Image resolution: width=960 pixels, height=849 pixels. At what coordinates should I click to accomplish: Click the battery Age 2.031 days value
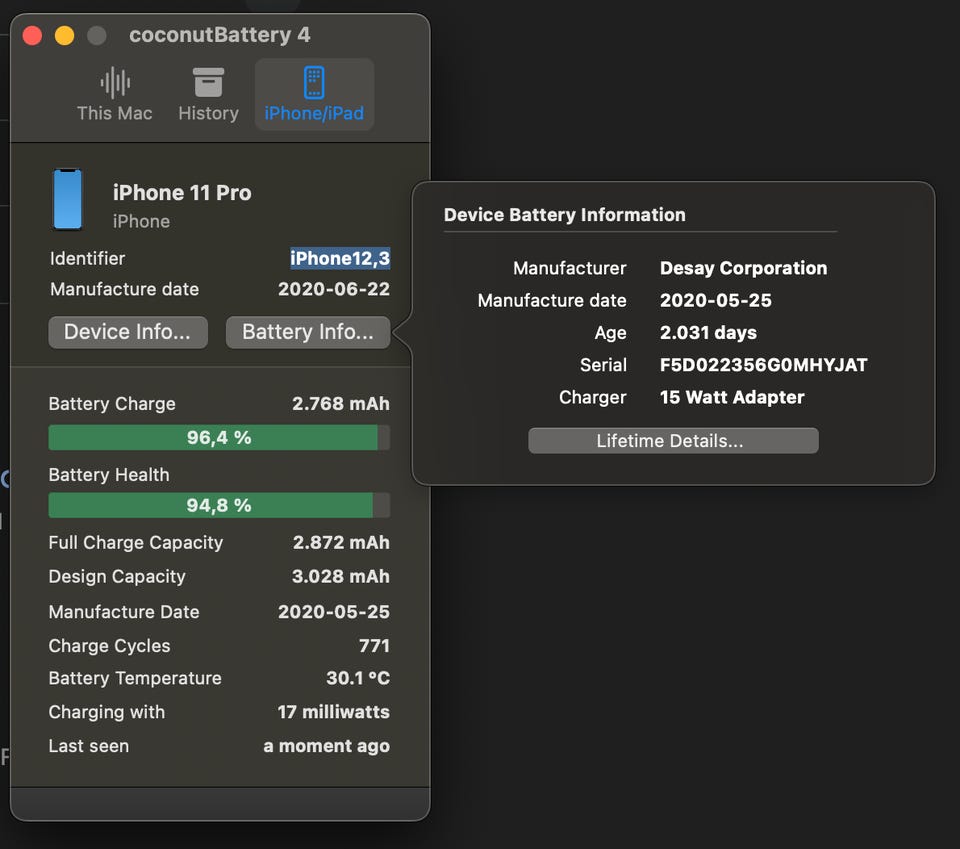click(x=708, y=333)
